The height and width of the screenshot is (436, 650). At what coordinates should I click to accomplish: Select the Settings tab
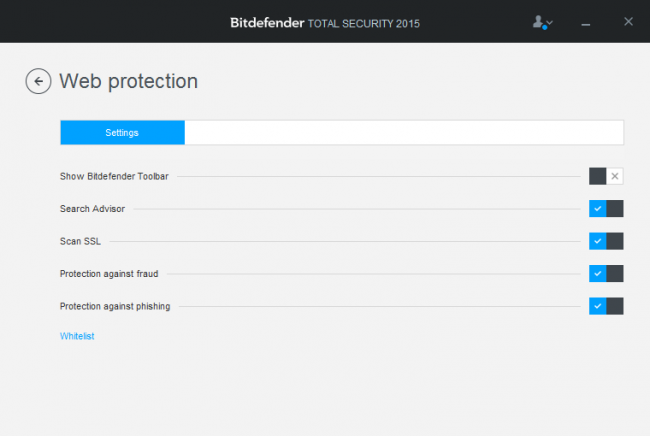pyautogui.click(x=122, y=132)
